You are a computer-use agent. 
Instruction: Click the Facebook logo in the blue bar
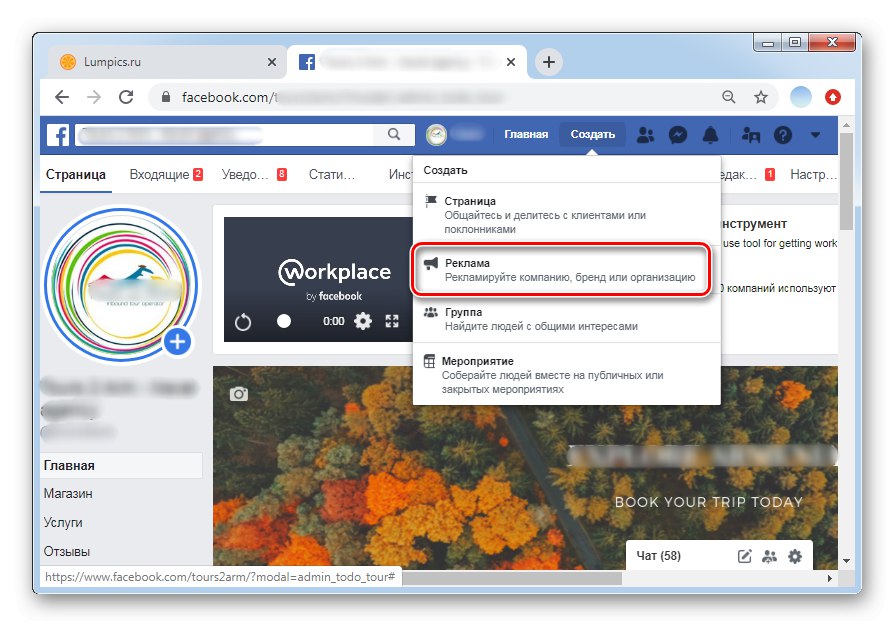58,135
